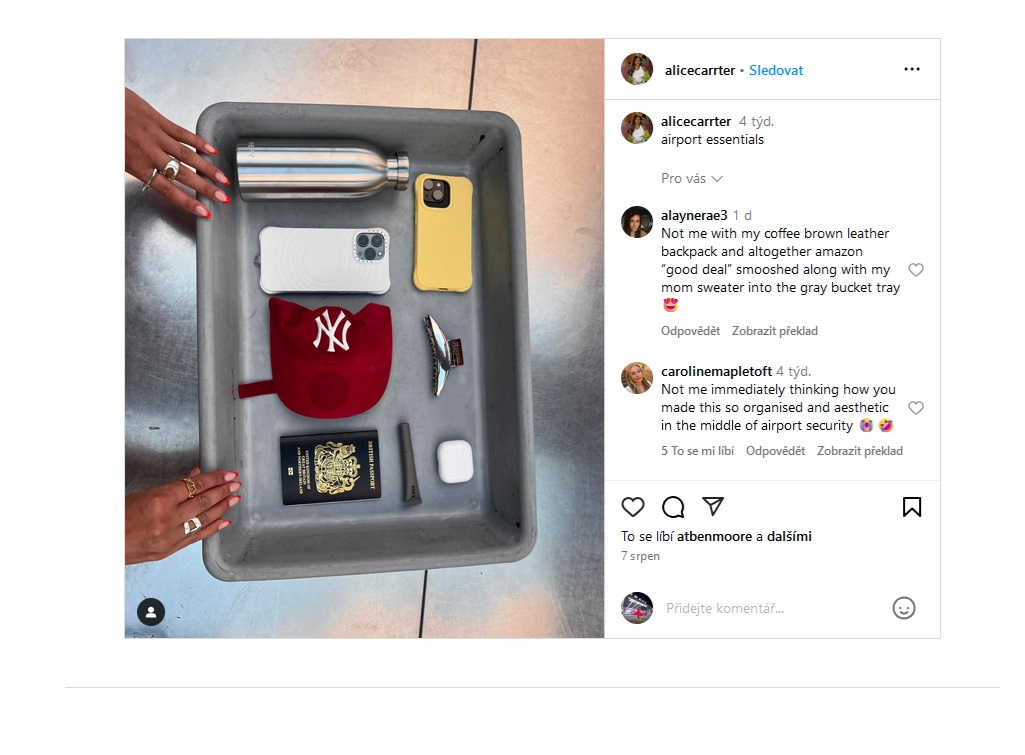Open alaynerae3's profile avatar
Image resolution: width=1025 pixels, height=755 pixels.
click(x=637, y=222)
